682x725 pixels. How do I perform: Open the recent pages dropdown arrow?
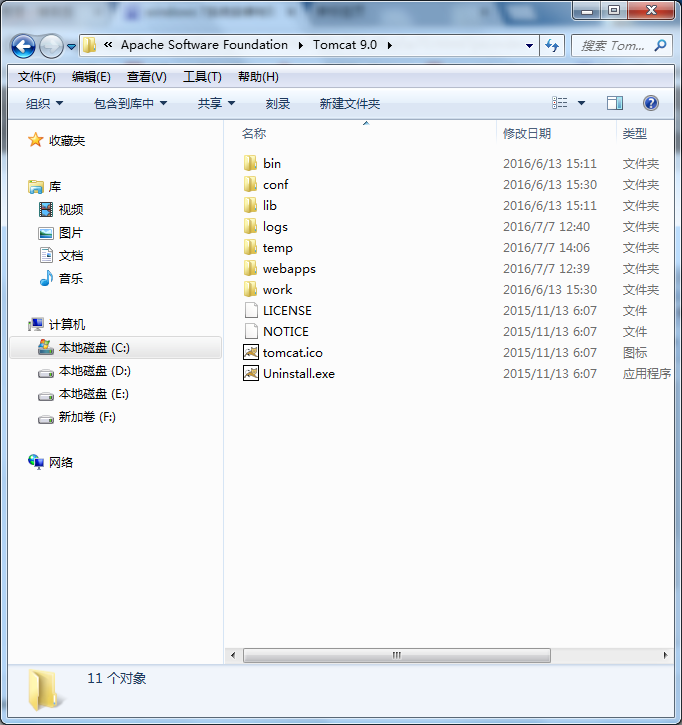(x=71, y=46)
